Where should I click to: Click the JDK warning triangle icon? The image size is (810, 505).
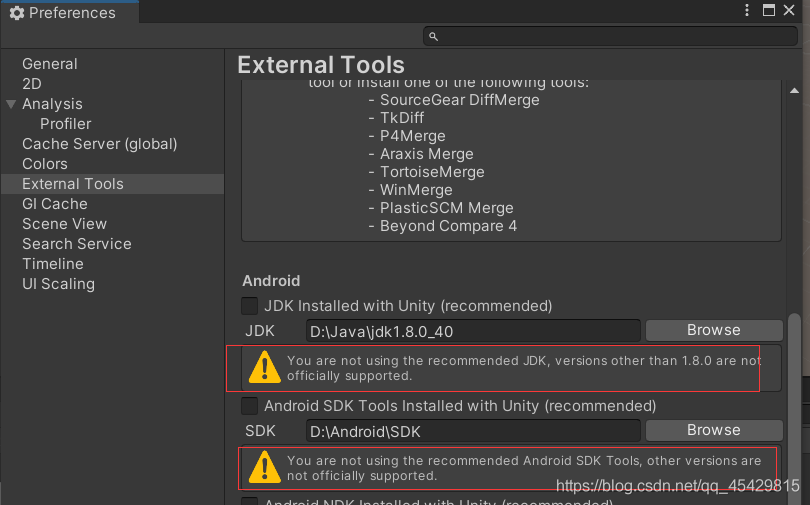coord(264,368)
